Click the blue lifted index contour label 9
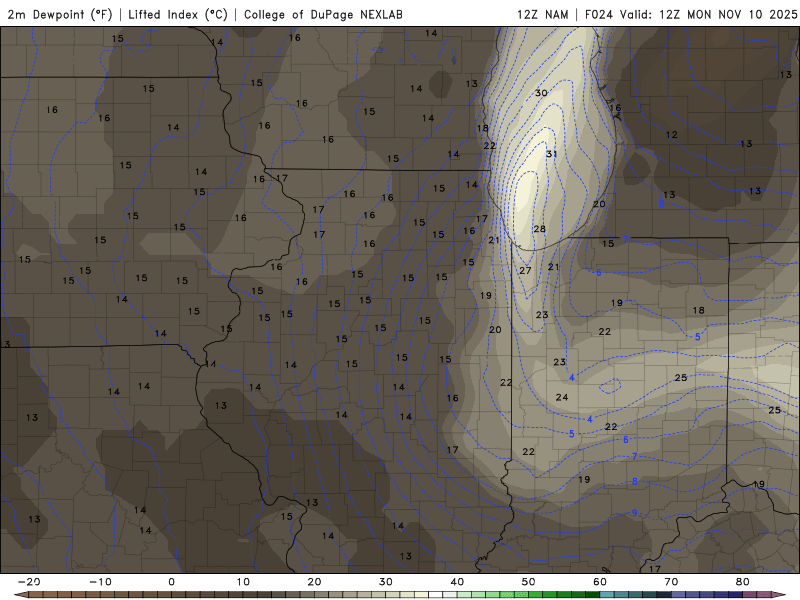This screenshot has width=800, height=600. click(x=635, y=513)
